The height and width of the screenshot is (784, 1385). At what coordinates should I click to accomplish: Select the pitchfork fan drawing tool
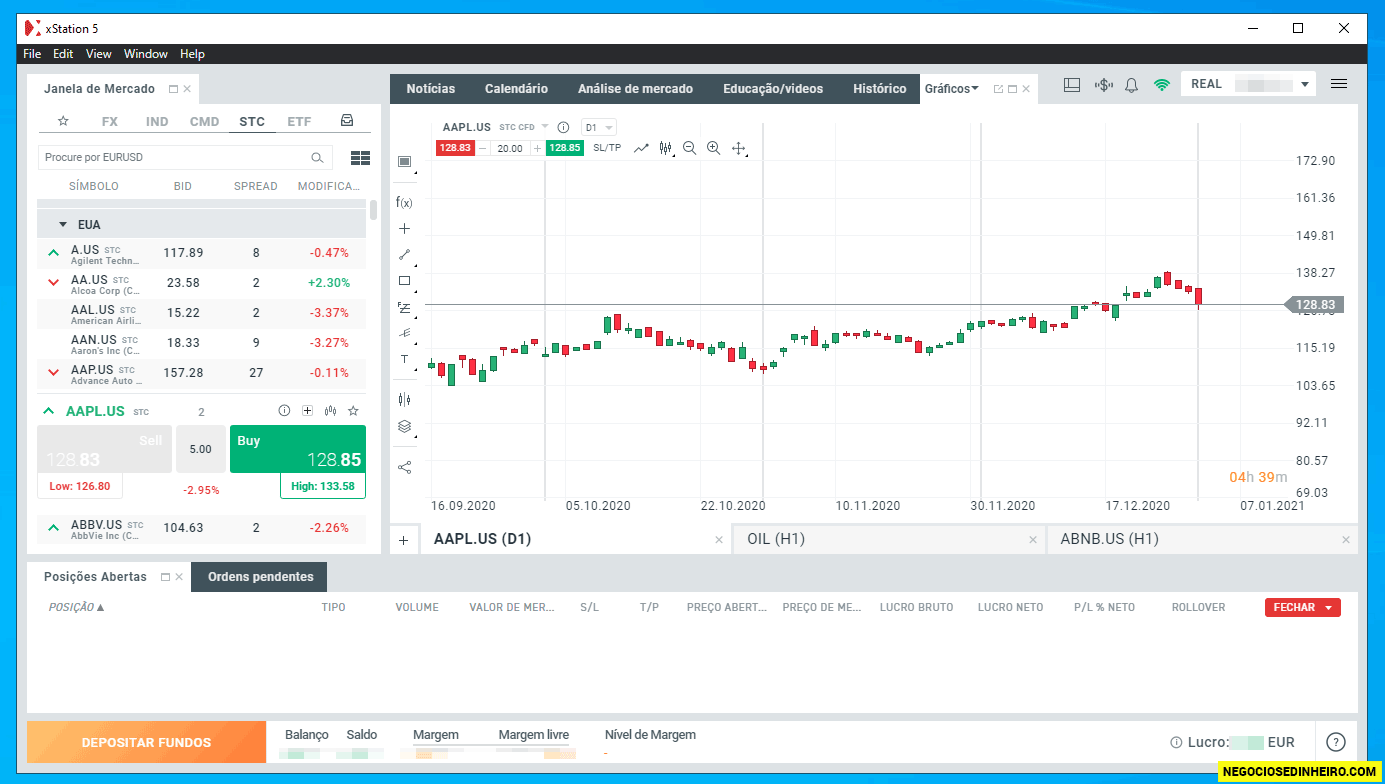pos(404,333)
